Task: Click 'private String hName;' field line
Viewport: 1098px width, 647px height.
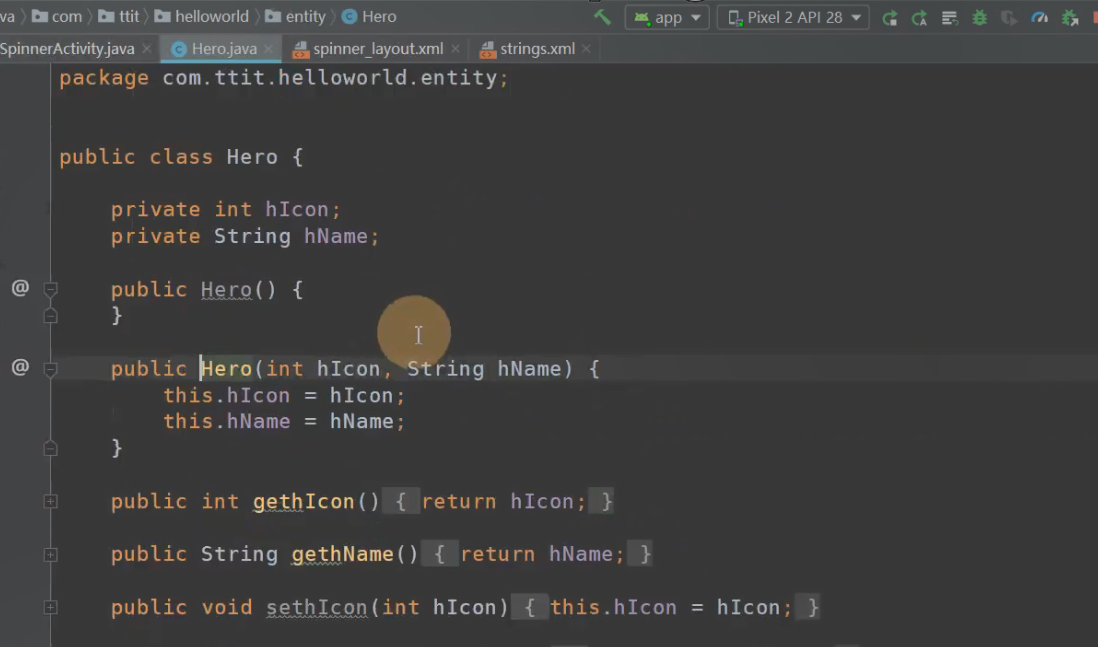Action: point(245,236)
